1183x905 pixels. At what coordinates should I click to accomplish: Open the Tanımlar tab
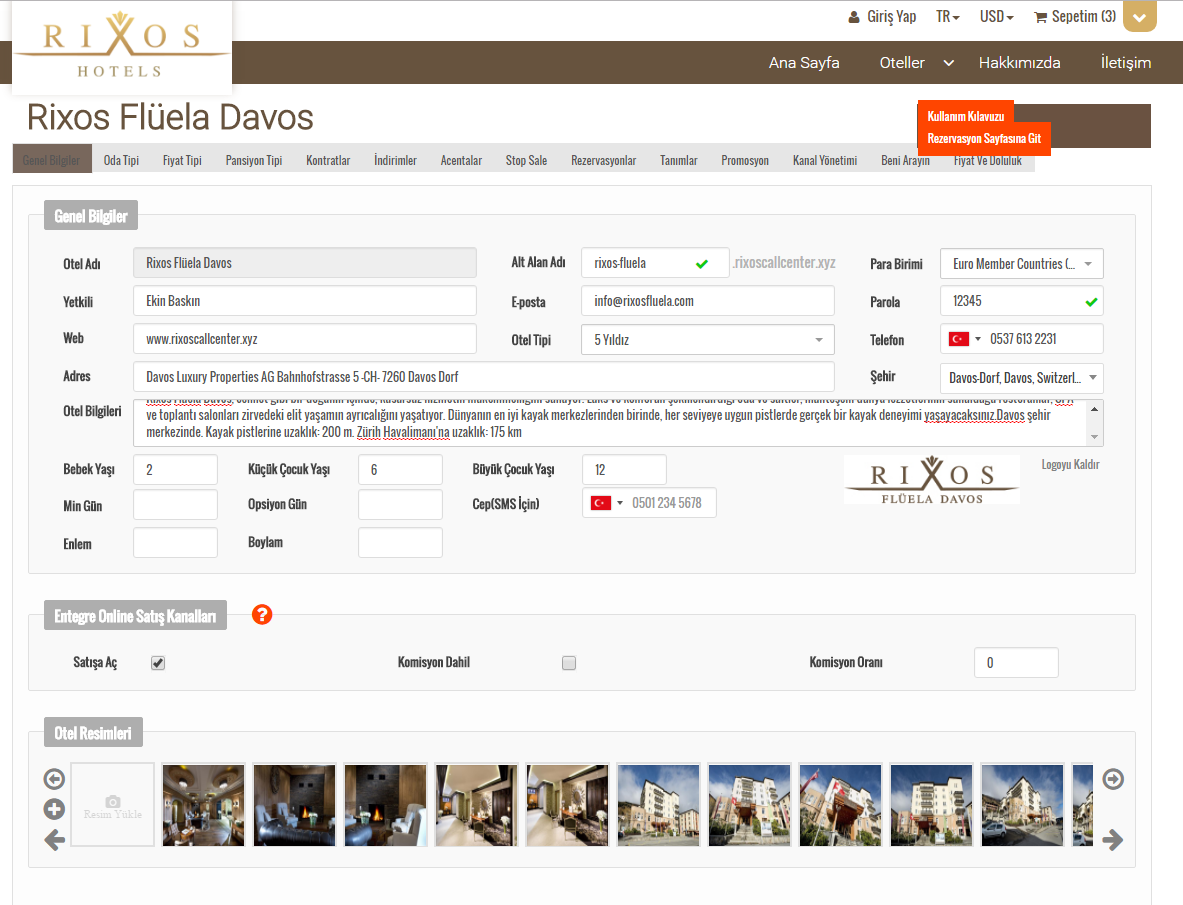[x=678, y=160]
